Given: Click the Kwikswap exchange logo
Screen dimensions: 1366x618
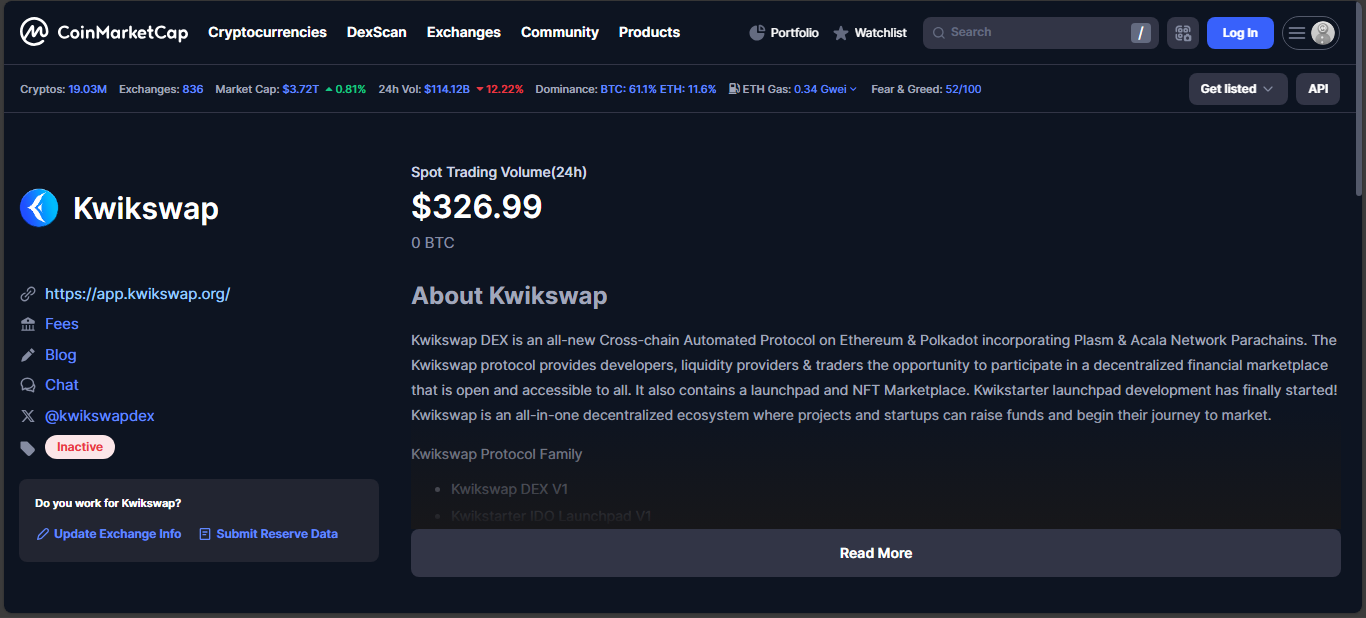Looking at the screenshot, I should (x=39, y=208).
